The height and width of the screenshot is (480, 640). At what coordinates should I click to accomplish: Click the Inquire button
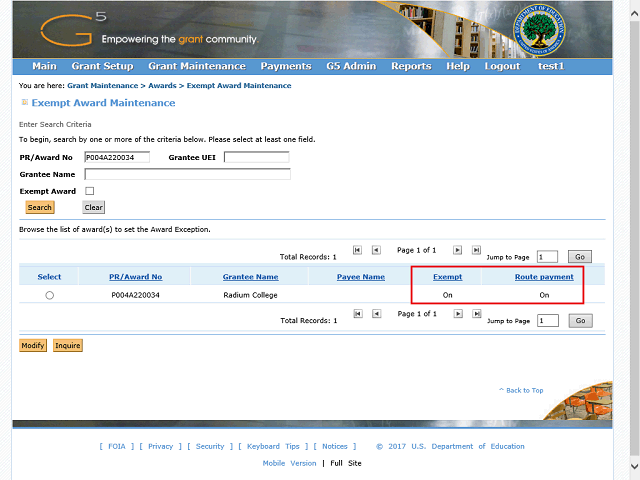pos(68,345)
